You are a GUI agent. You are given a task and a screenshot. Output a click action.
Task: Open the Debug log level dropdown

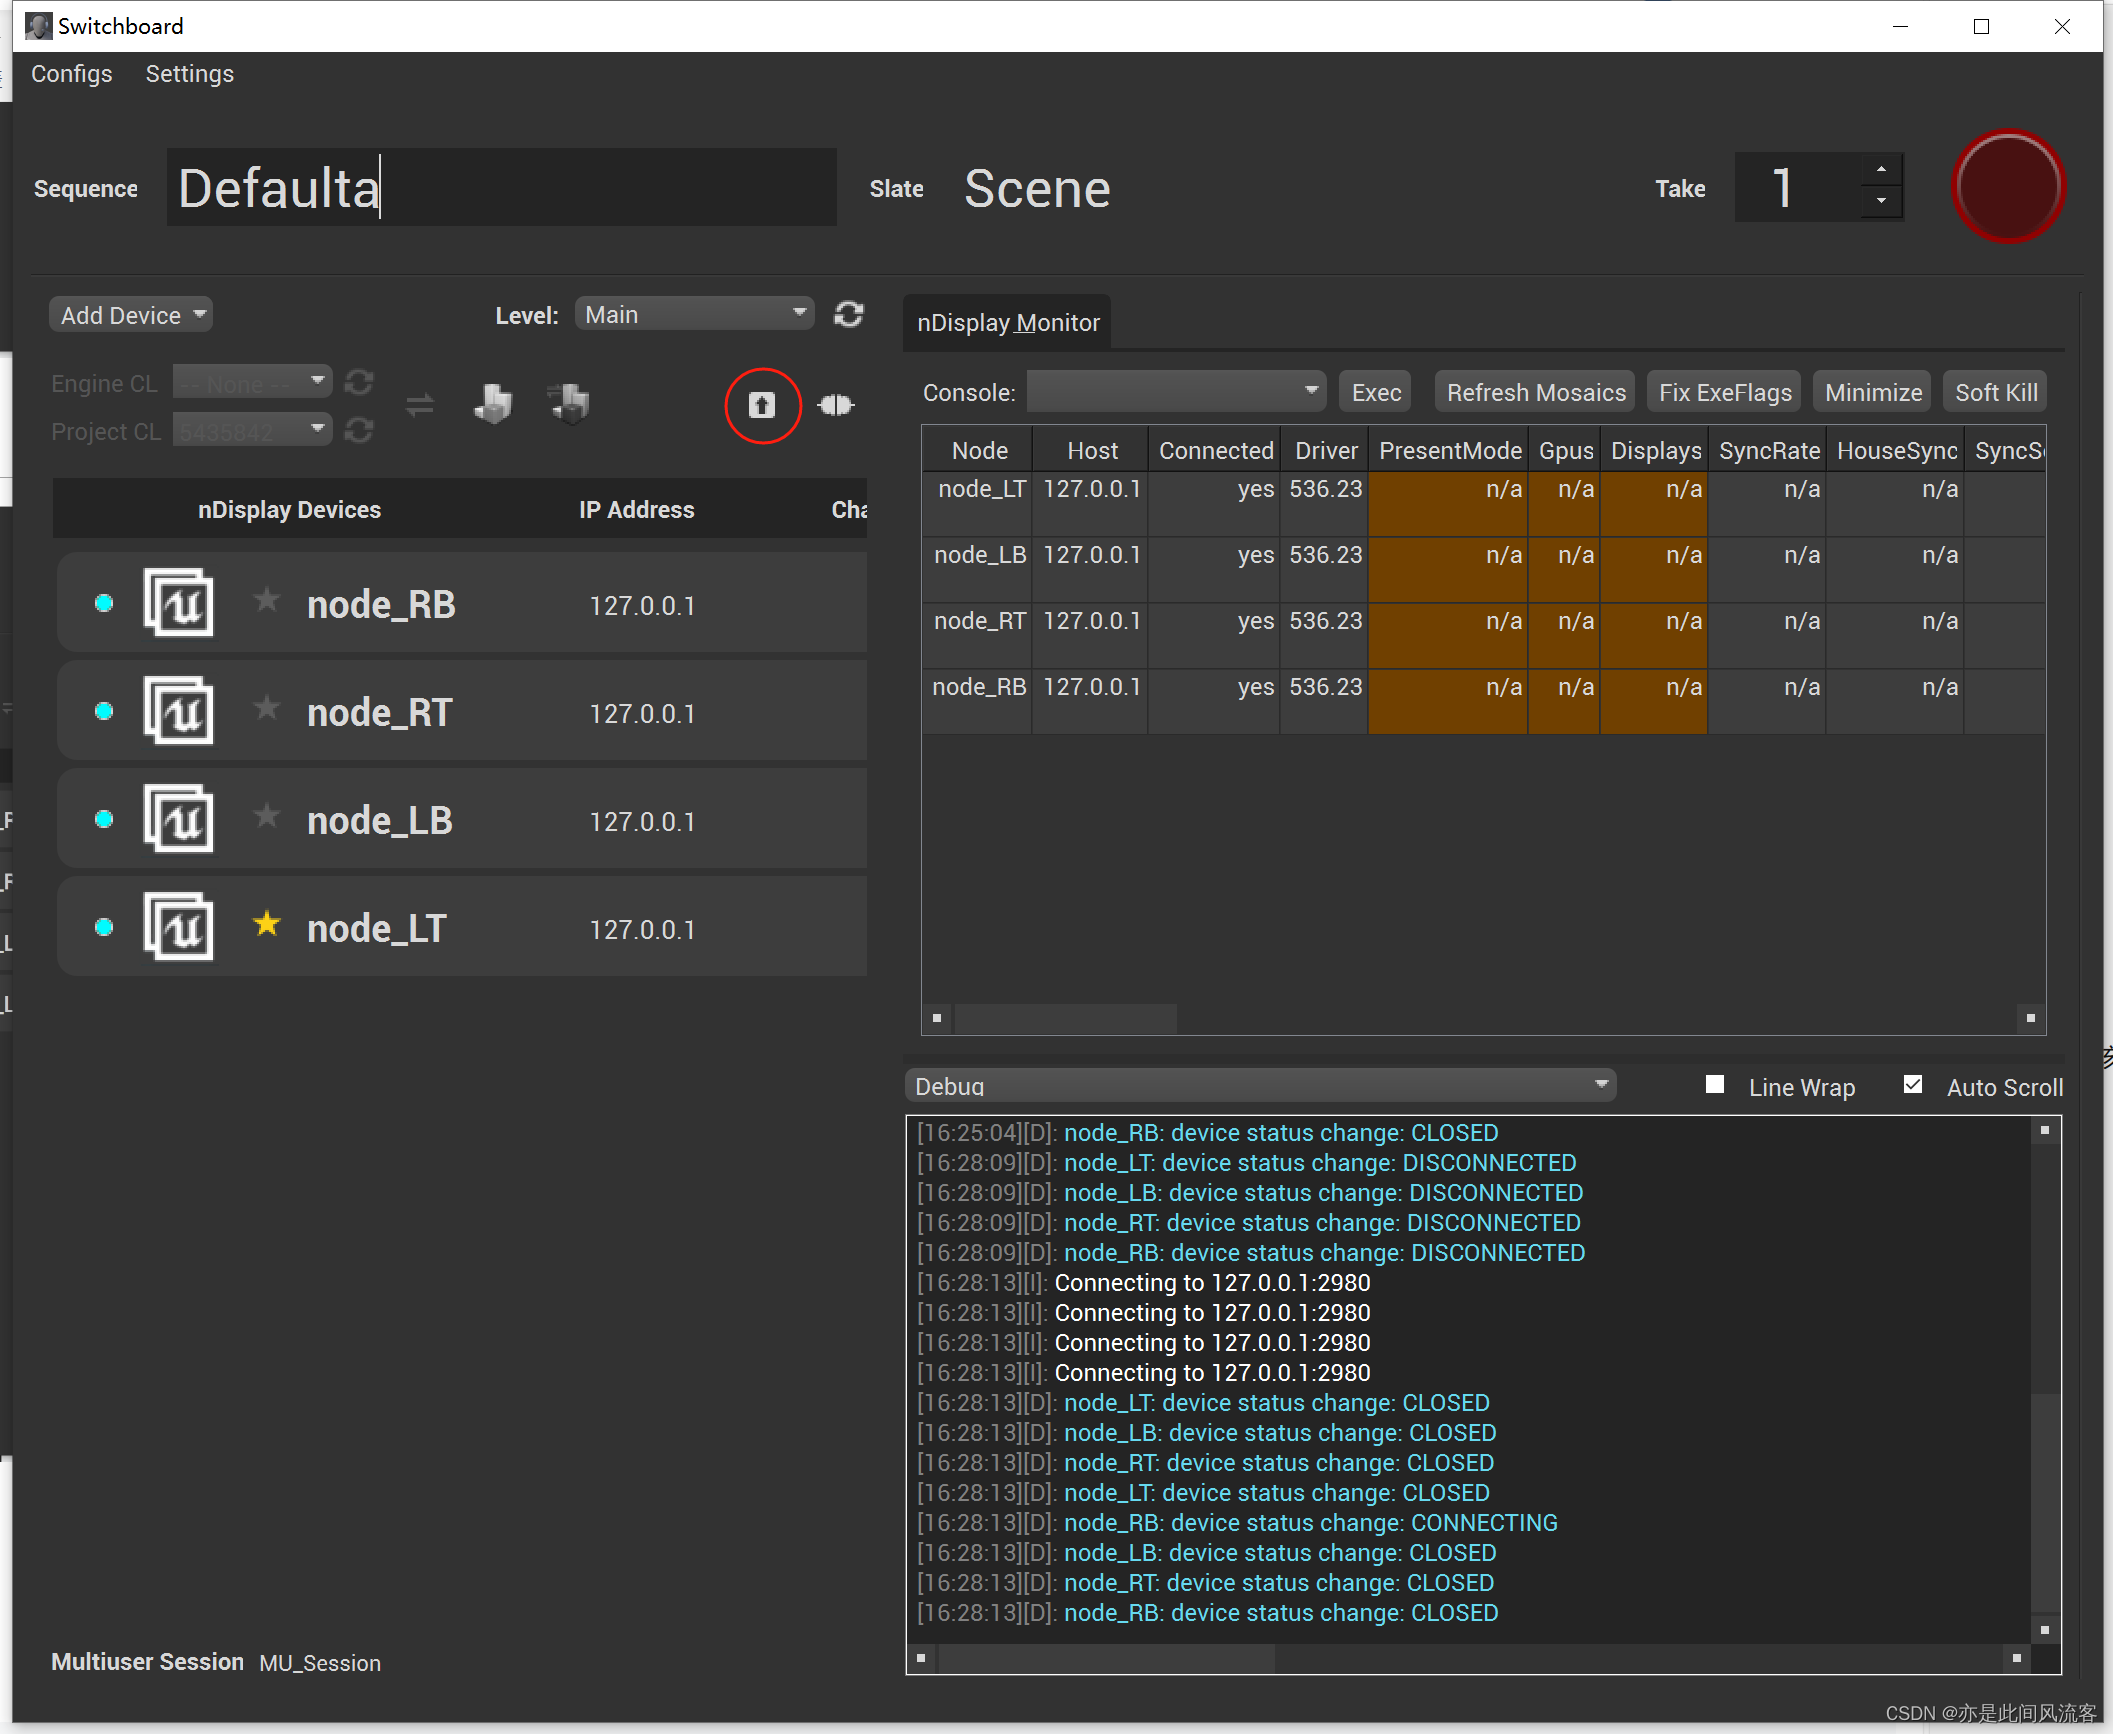(x=1260, y=1084)
